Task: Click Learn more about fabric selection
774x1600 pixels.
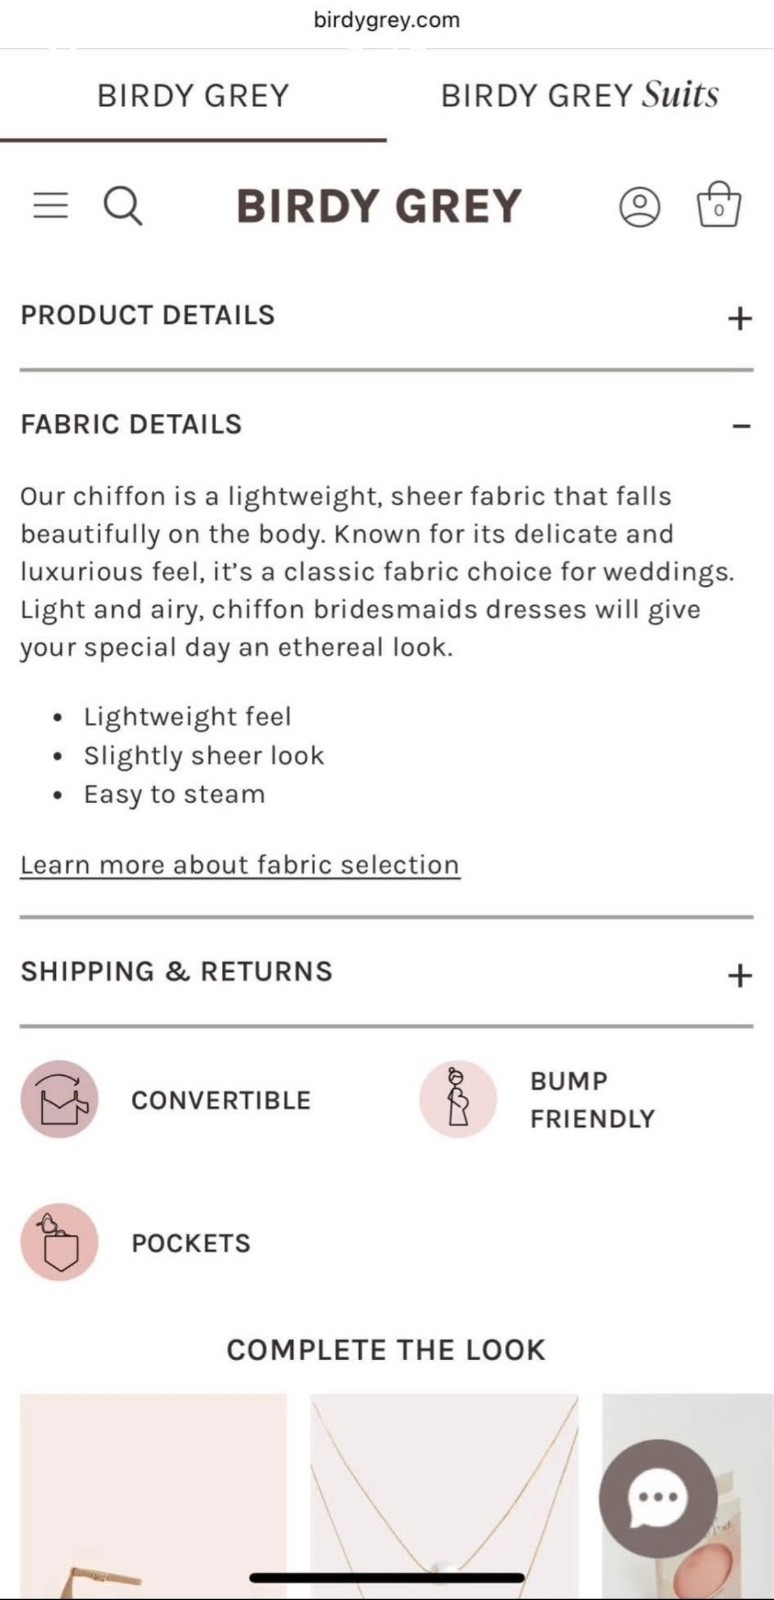Action: point(240,865)
